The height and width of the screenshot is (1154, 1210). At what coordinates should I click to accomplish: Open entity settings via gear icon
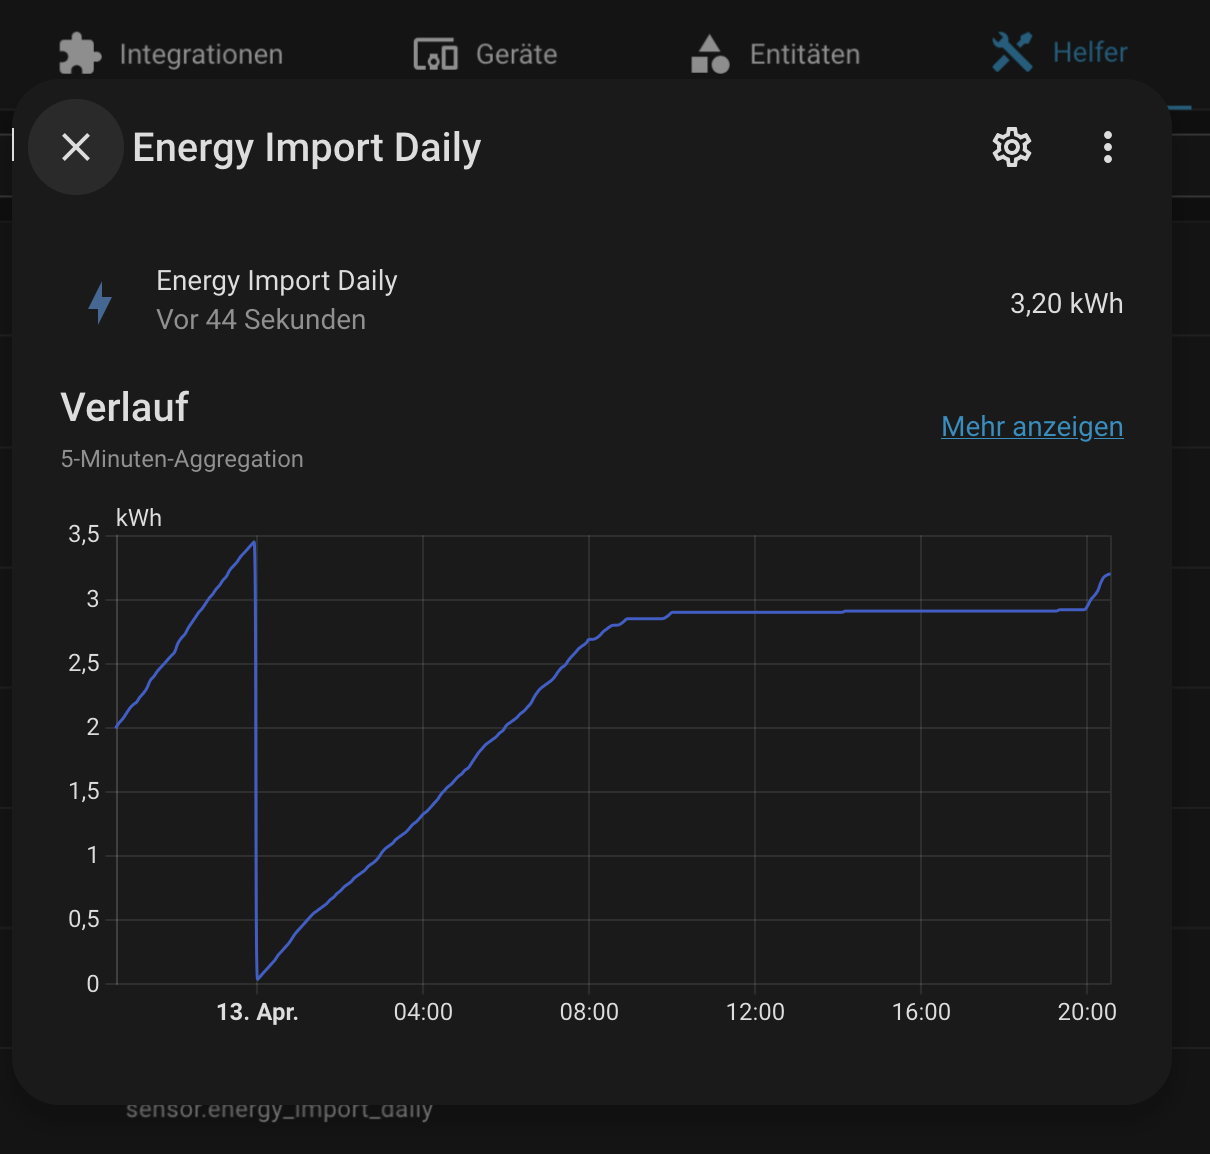(1011, 147)
